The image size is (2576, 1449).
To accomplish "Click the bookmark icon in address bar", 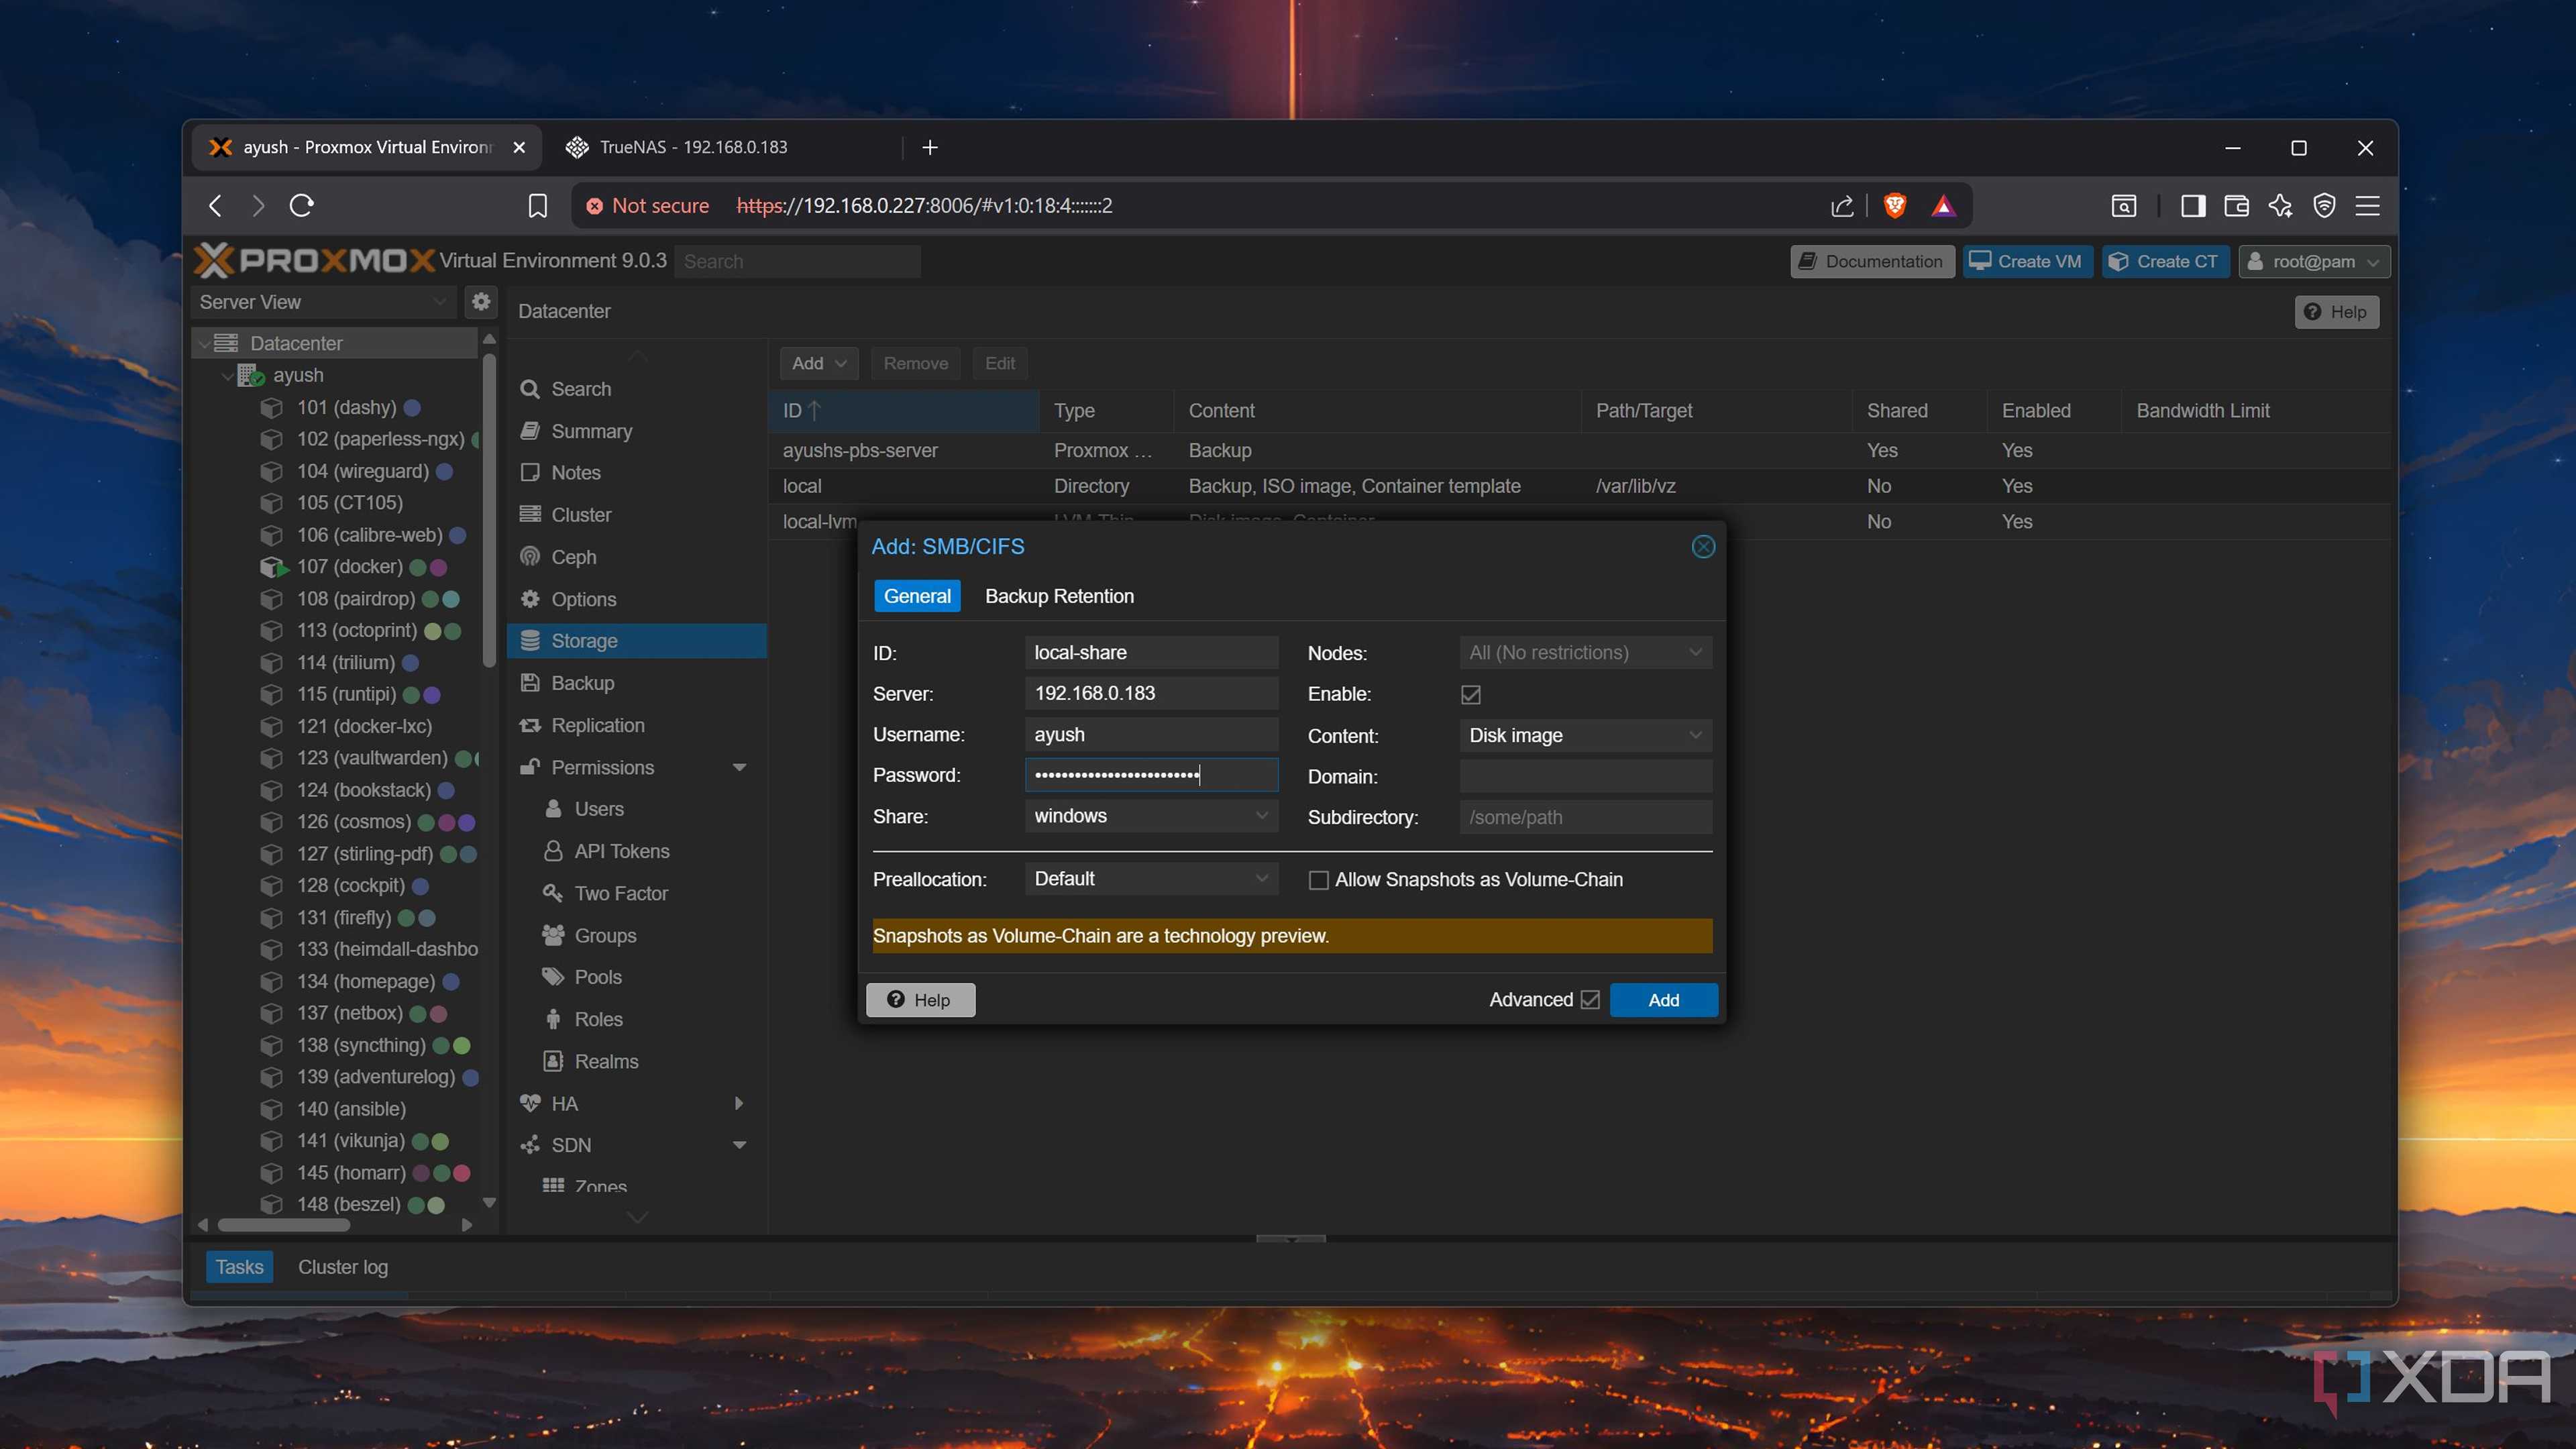I will [537, 205].
